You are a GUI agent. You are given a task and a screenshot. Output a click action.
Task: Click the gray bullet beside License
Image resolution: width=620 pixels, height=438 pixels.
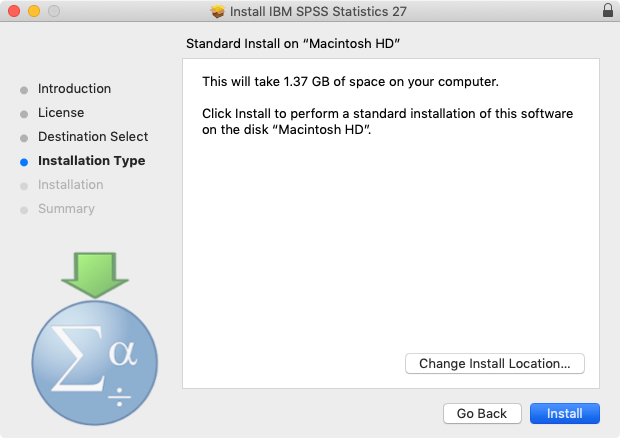click(24, 114)
